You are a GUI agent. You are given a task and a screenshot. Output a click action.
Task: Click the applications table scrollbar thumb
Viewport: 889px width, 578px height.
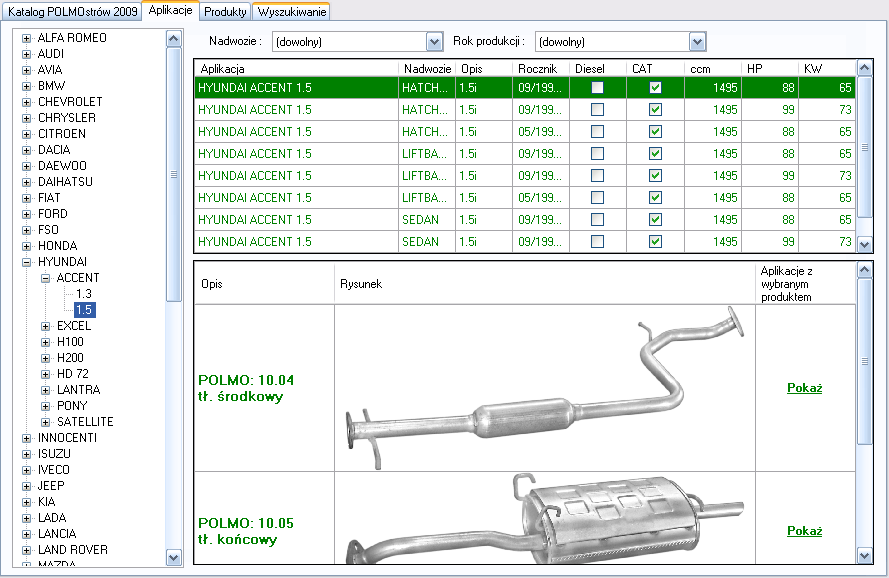[x=864, y=147]
